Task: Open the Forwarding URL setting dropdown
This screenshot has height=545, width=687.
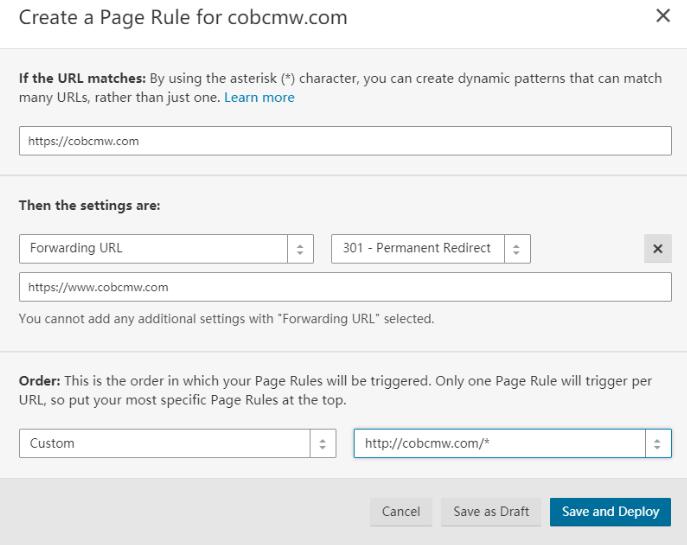Action: click(x=153, y=249)
